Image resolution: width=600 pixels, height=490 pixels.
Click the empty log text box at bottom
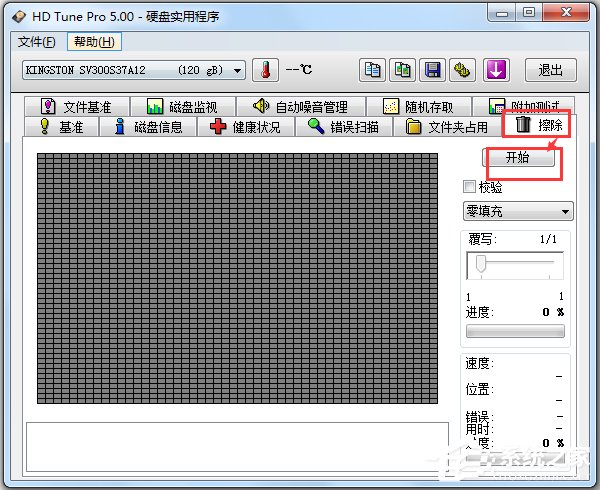[x=237, y=445]
